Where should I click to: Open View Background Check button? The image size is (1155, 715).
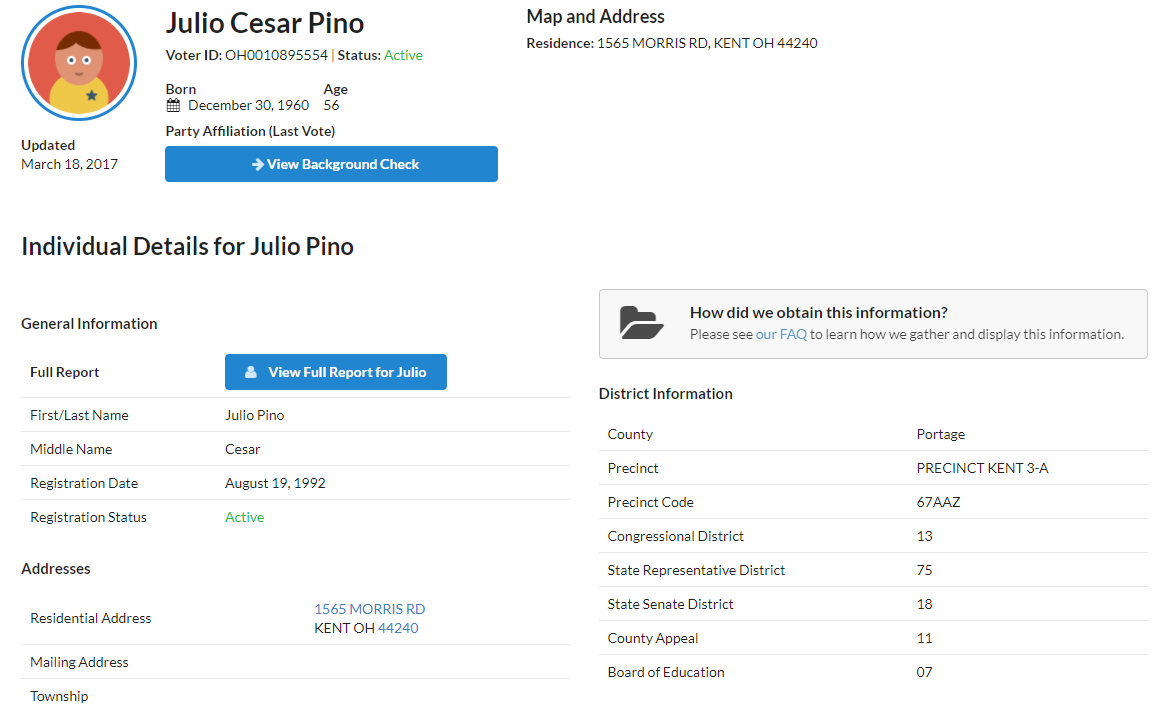point(331,164)
